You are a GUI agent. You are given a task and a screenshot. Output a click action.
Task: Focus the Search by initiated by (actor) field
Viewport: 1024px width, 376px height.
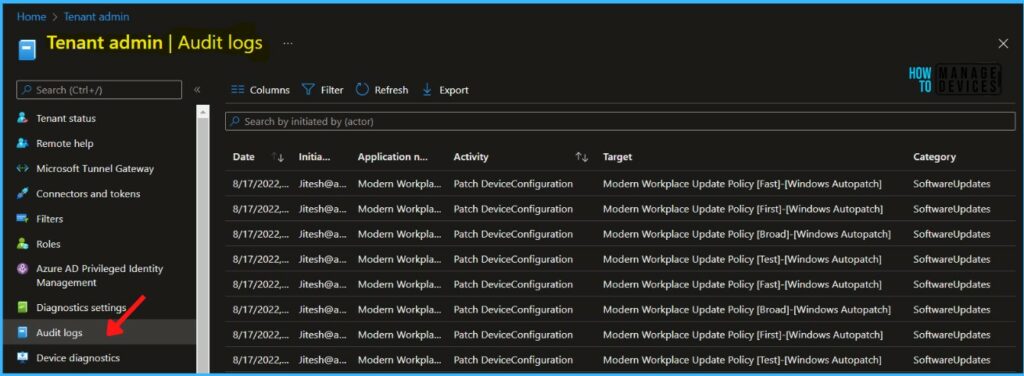click(620, 121)
